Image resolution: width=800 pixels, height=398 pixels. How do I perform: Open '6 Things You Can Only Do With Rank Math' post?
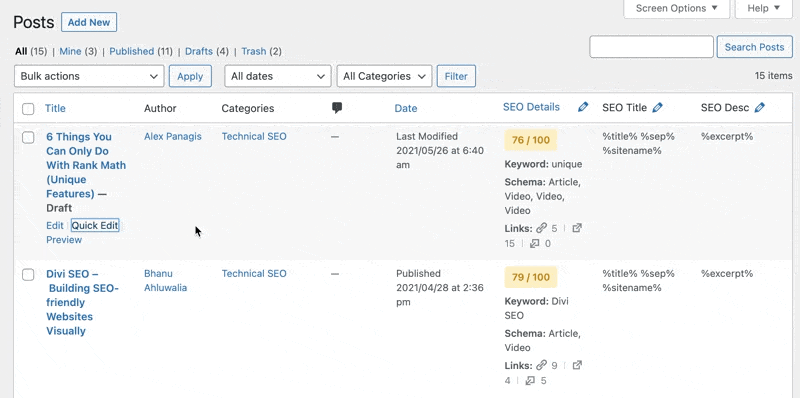point(86,165)
